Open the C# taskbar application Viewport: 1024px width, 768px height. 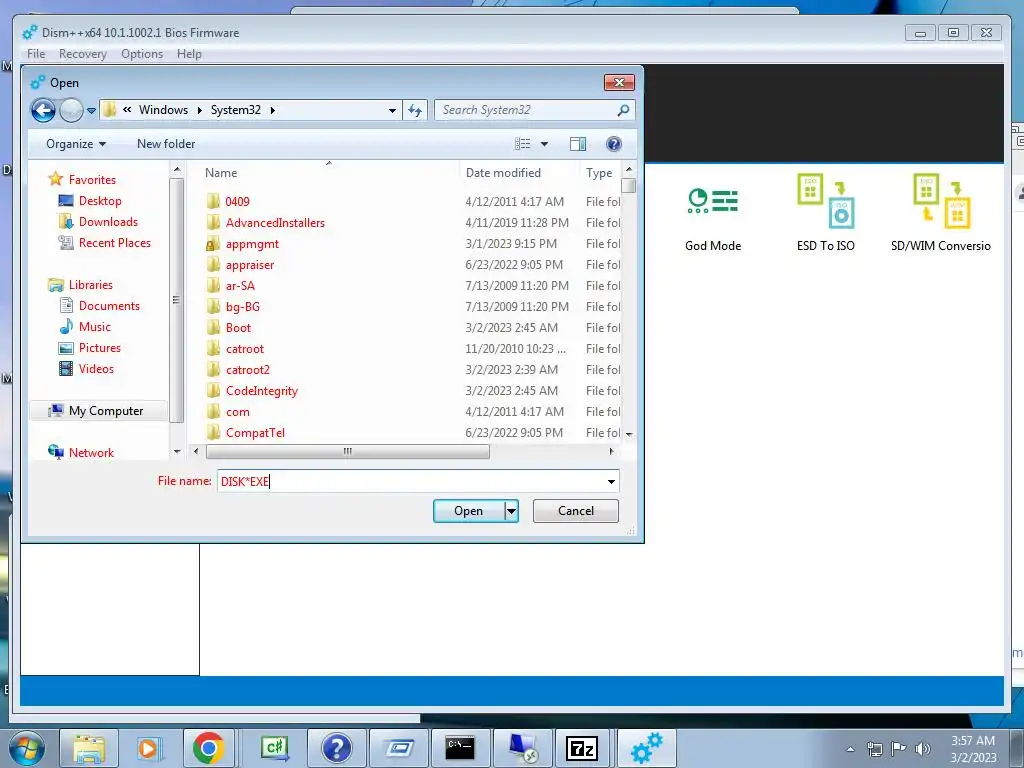click(274, 748)
